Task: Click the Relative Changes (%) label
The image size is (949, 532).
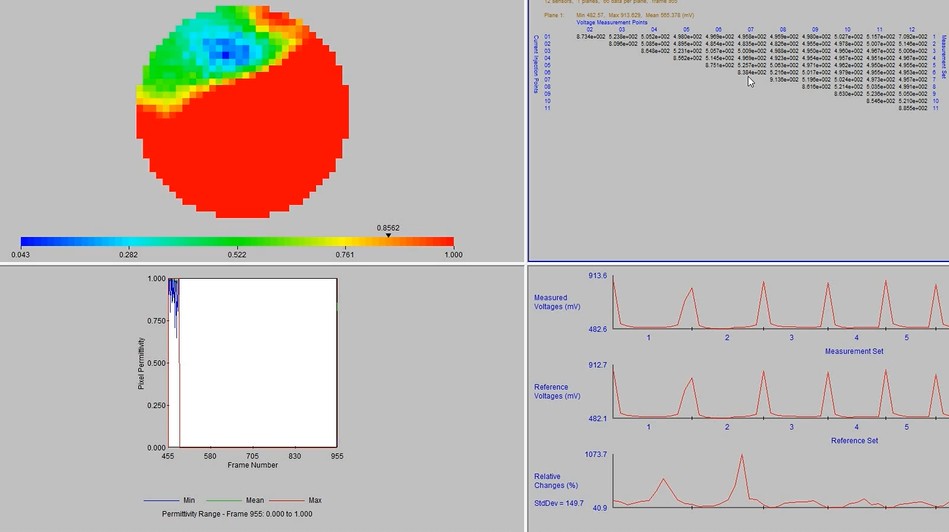Action: (556, 481)
